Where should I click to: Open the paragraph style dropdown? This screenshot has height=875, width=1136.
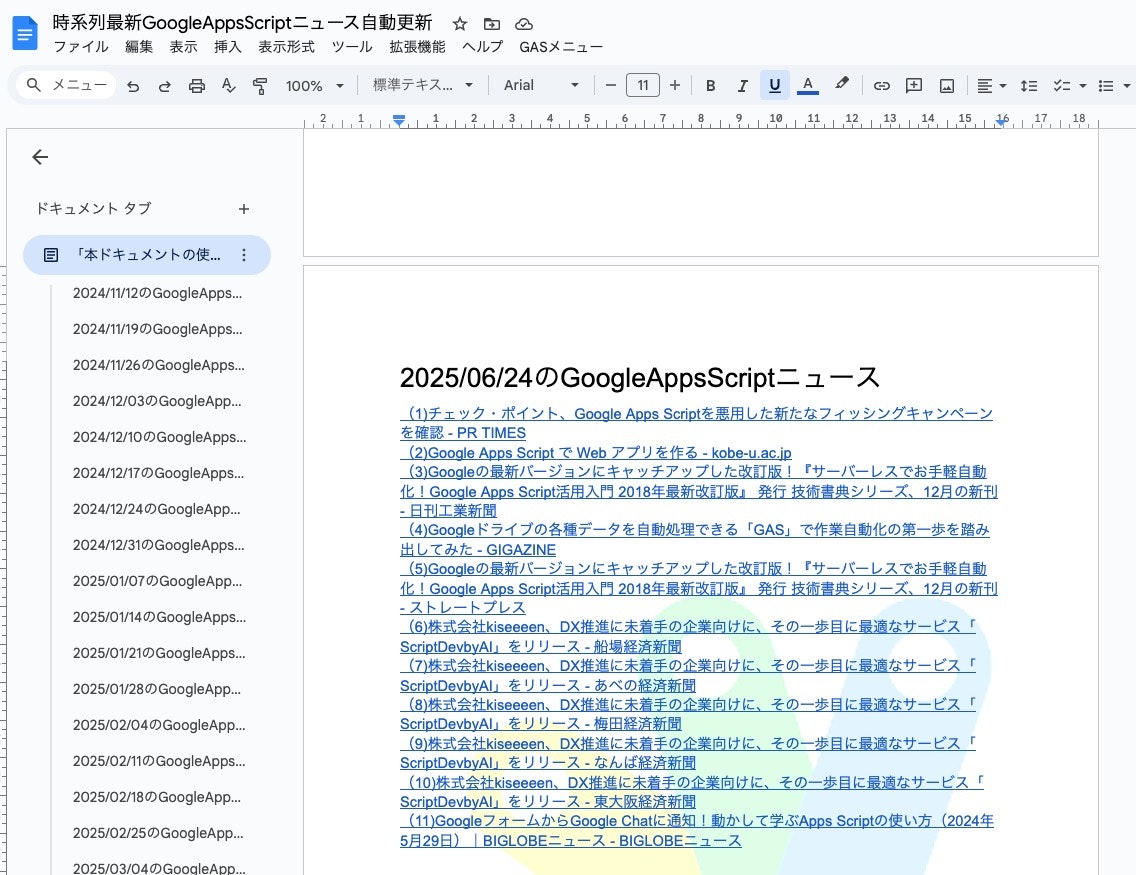tap(423, 85)
